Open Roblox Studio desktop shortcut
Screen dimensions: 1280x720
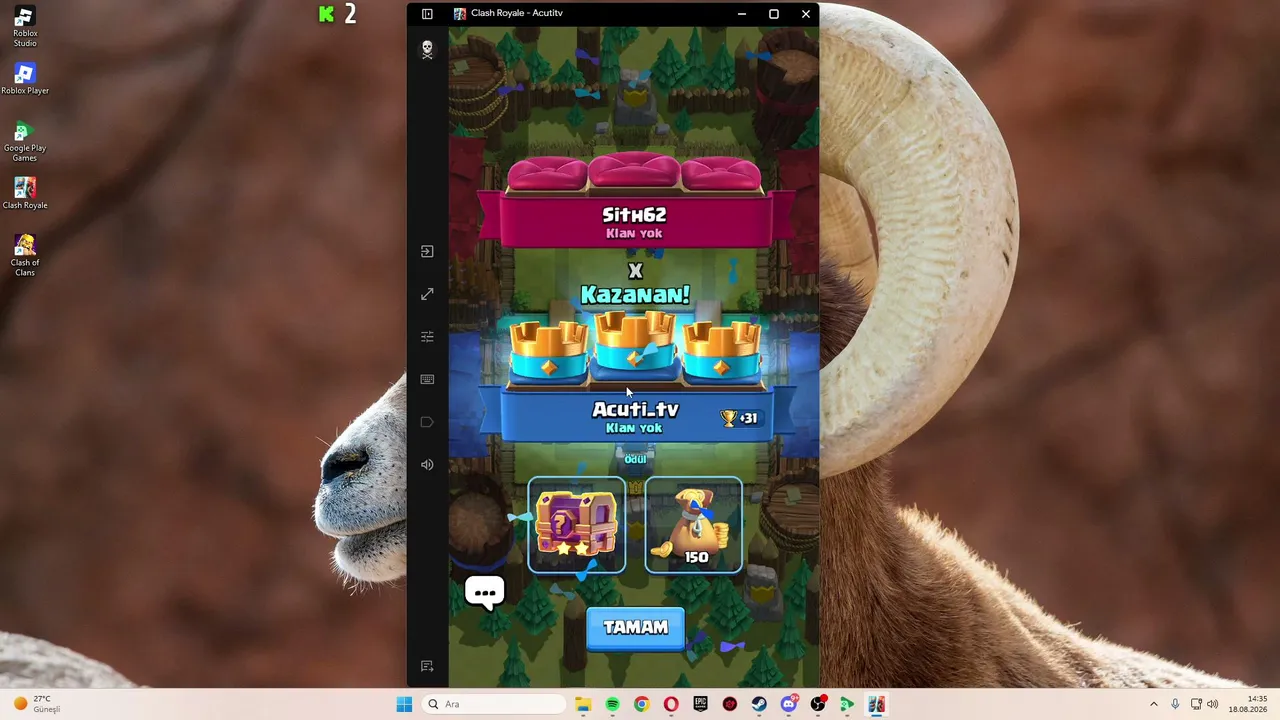[x=25, y=27]
